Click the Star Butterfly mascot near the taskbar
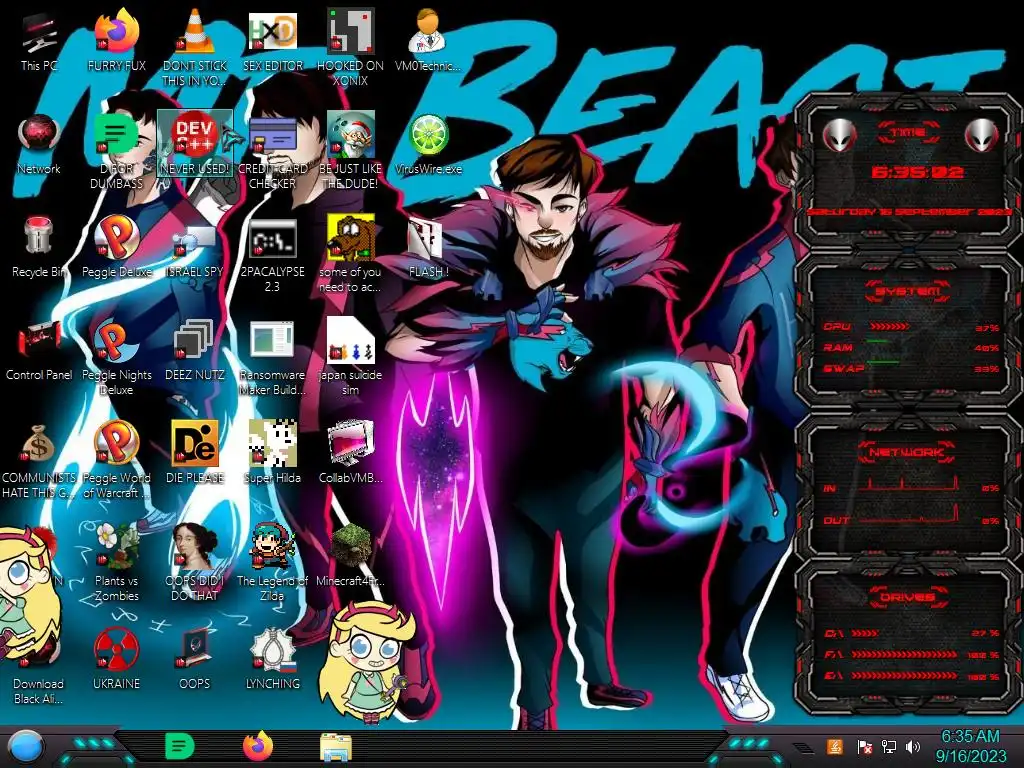 tap(368, 662)
